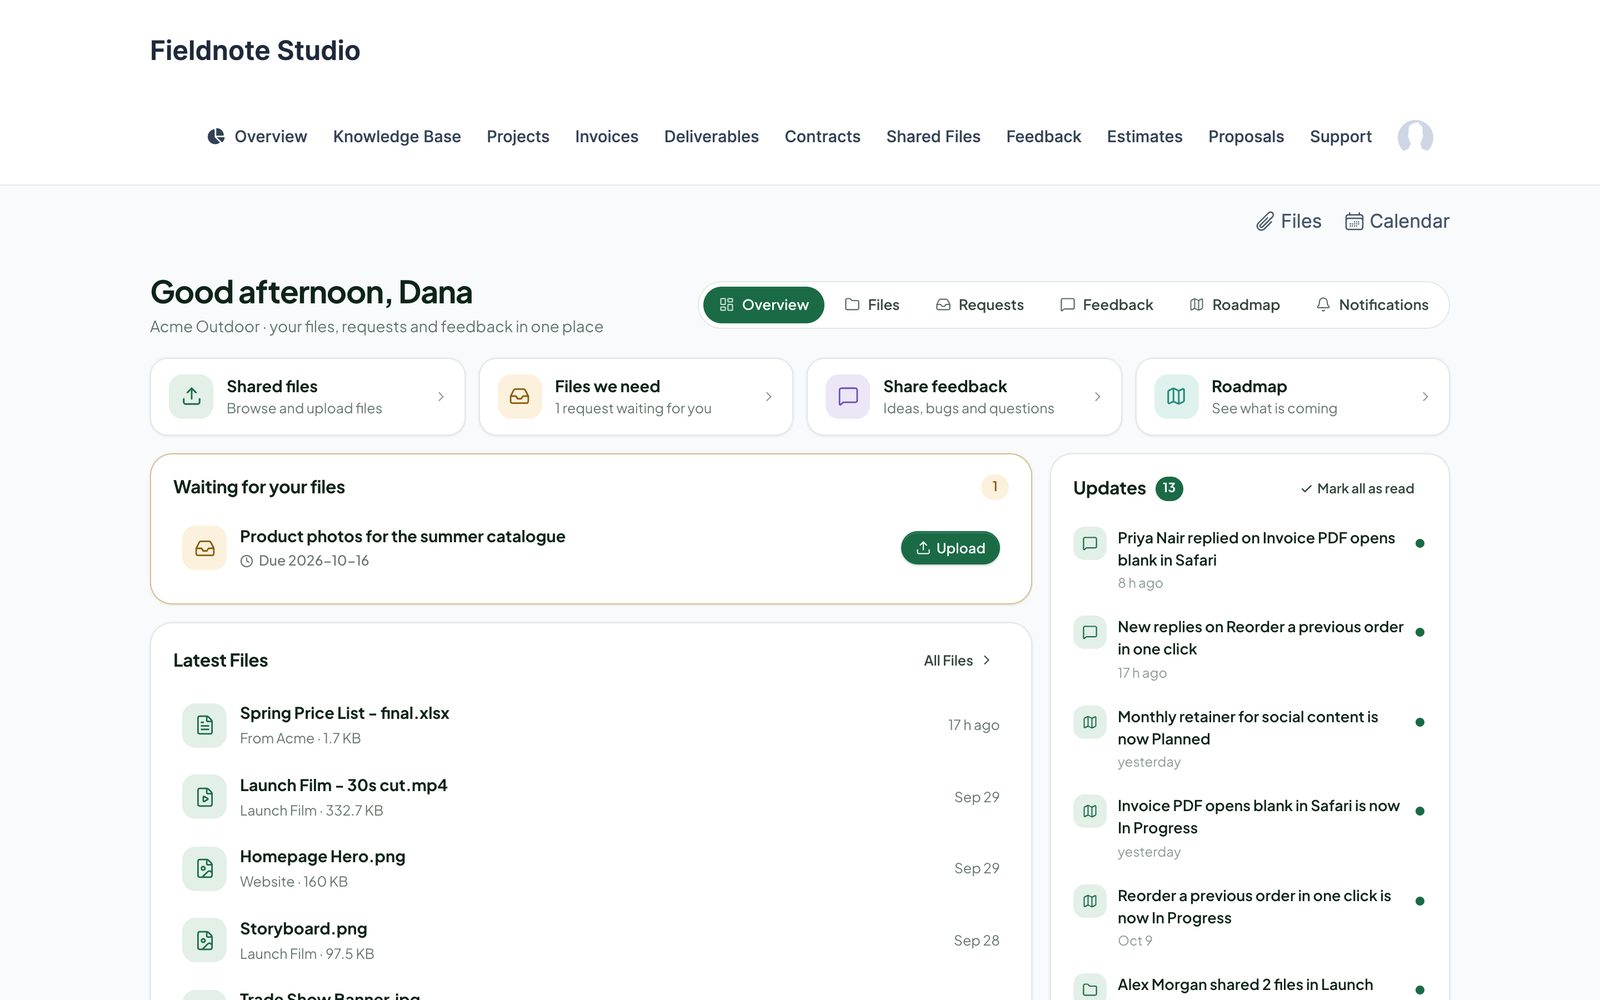
Task: Switch to the Overview tab pill
Action: click(x=764, y=305)
